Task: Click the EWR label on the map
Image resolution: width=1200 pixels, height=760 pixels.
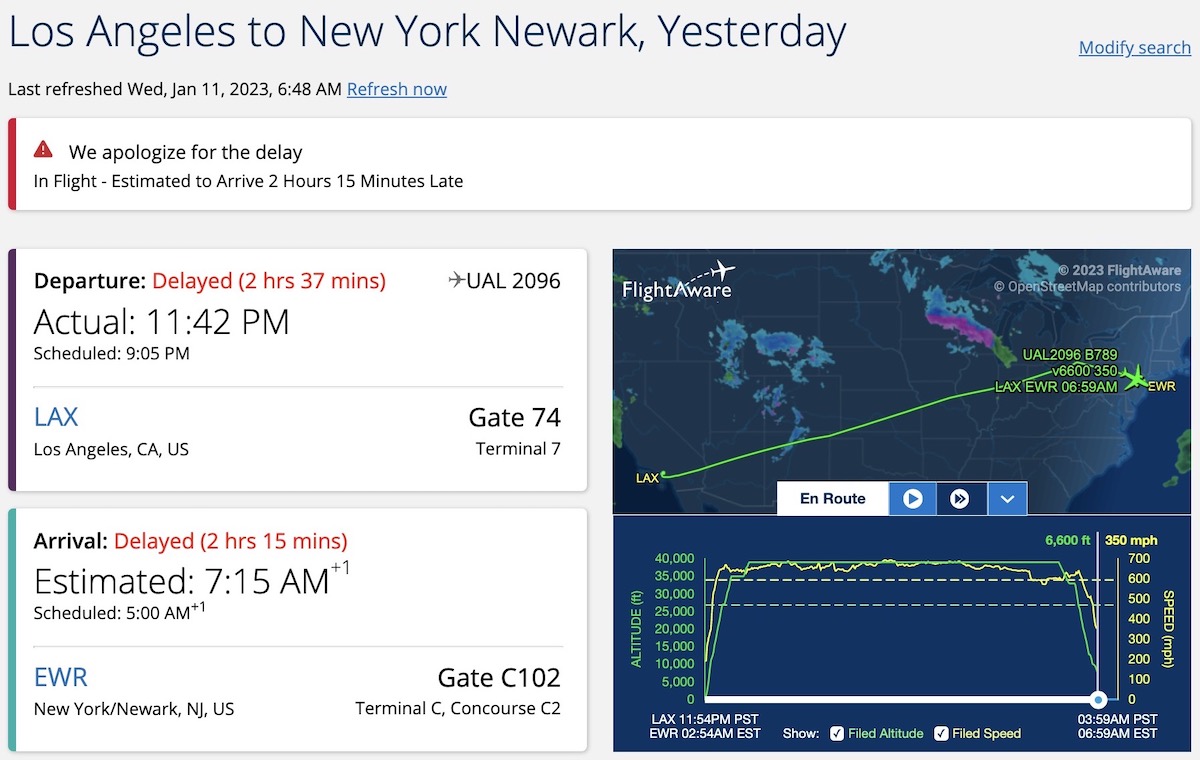Action: tap(1163, 386)
